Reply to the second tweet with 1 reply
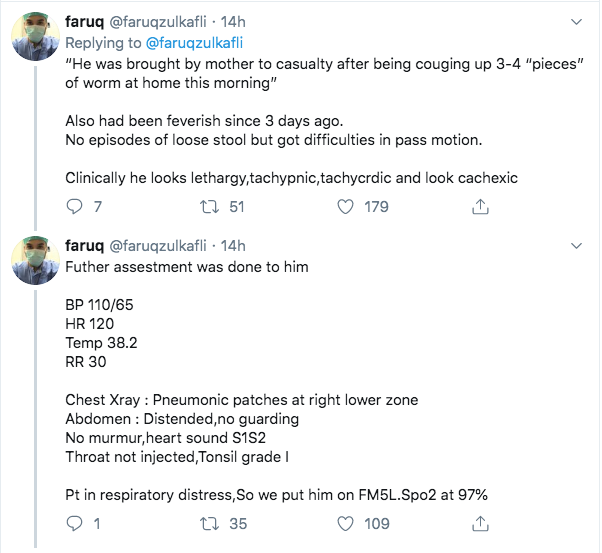The image size is (602, 553). point(74,523)
